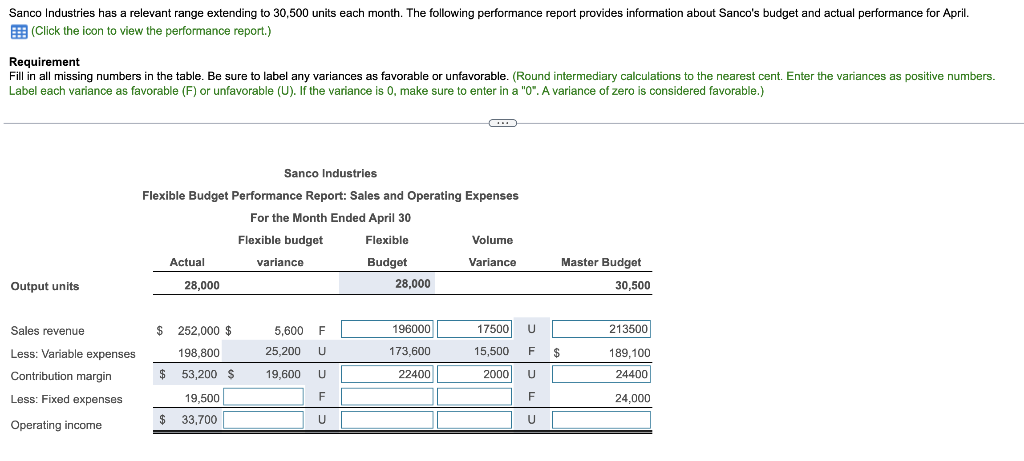Click Operating income Flexible Budget field
The image size is (1024, 461).
click(x=388, y=420)
